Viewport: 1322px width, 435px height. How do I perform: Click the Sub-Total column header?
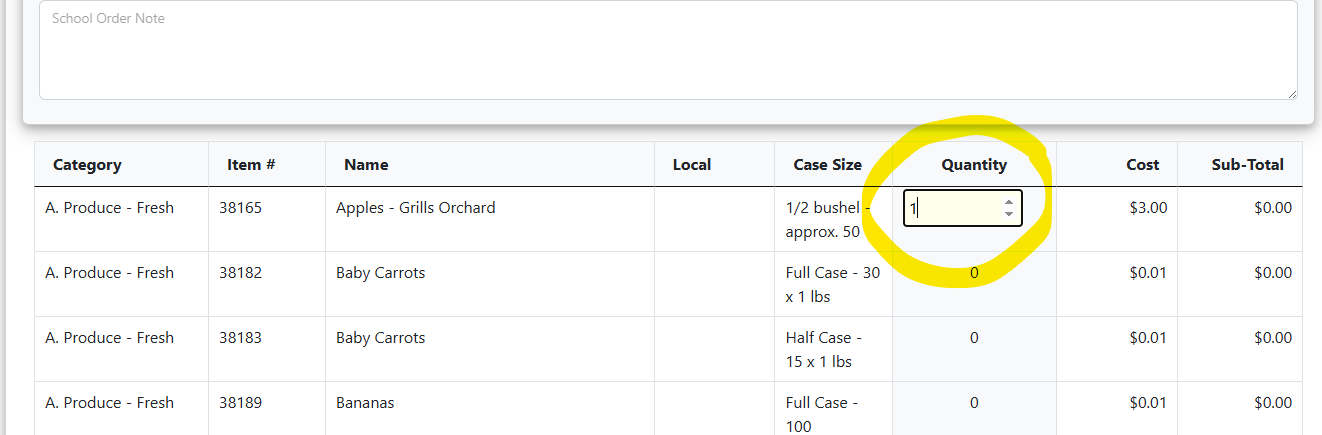coord(1247,165)
